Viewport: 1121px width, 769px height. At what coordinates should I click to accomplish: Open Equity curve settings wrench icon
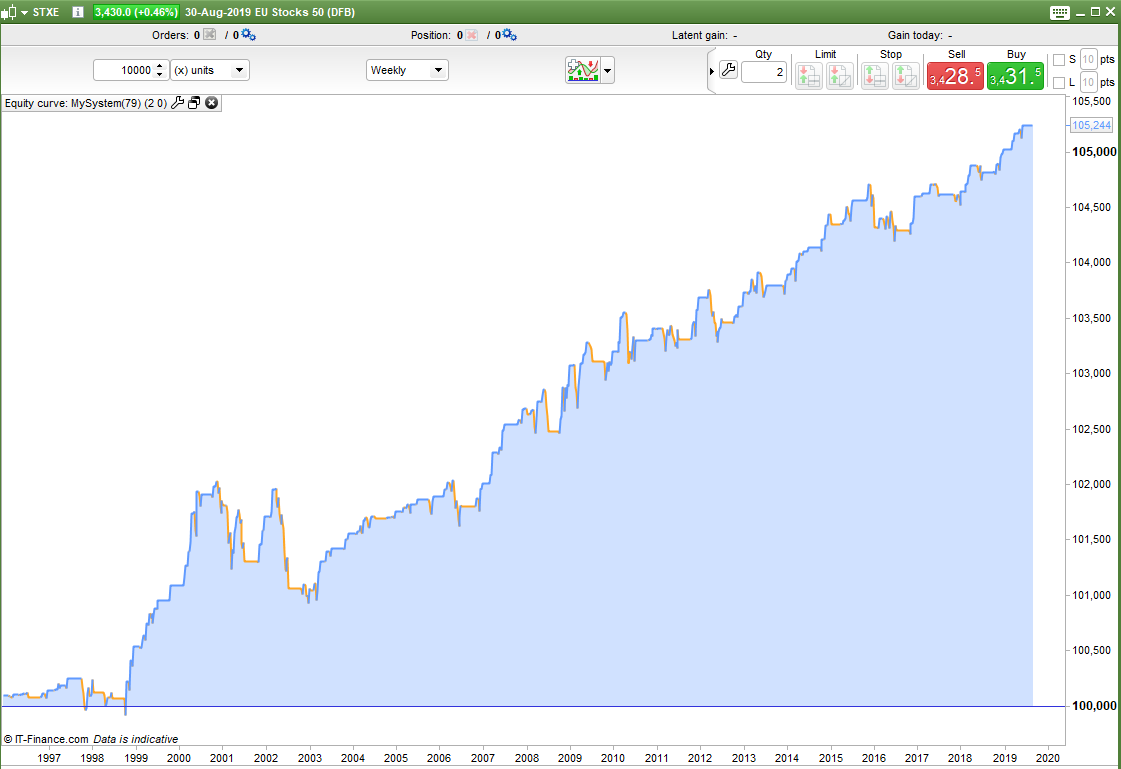click(177, 103)
